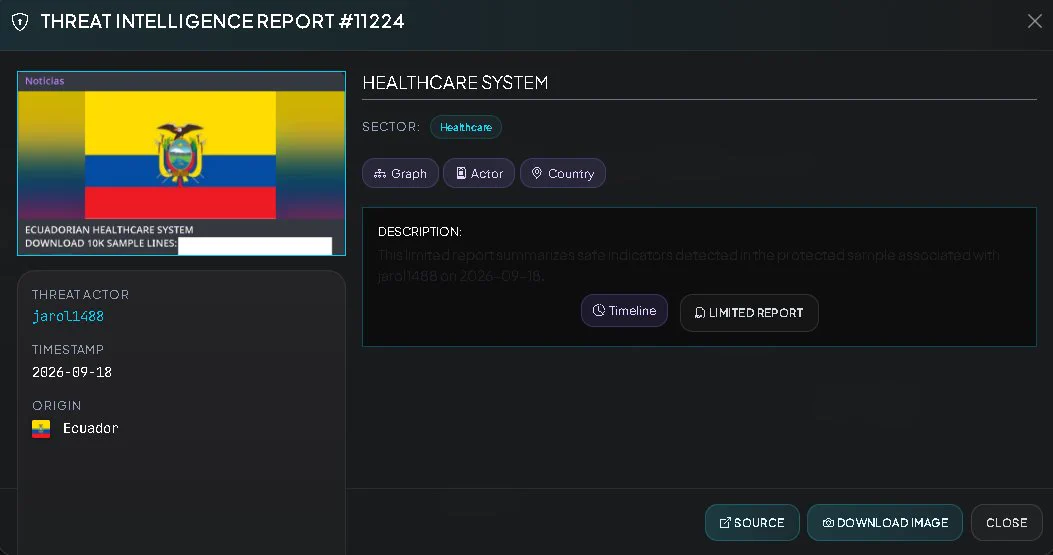This screenshot has width=1053, height=555.
Task: Open the Timeline view
Action: pos(624,310)
